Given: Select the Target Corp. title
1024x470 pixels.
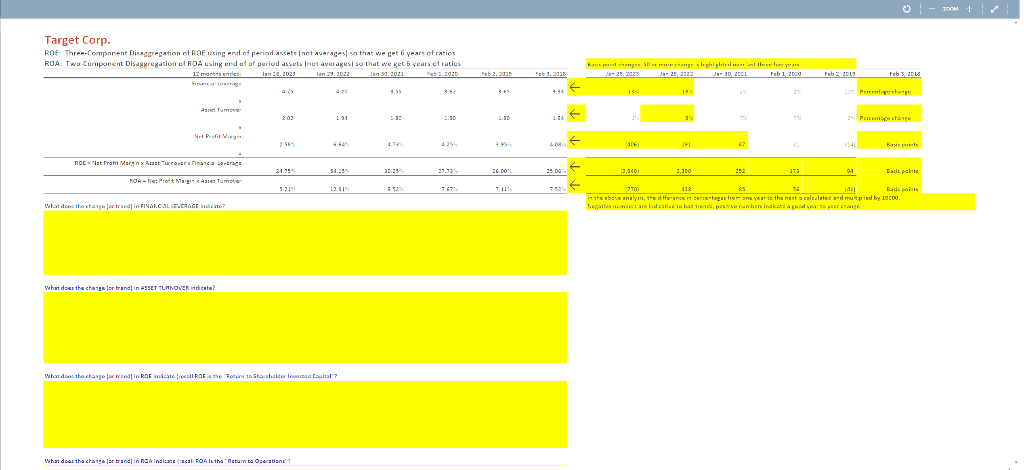Looking at the screenshot, I should [78, 40].
